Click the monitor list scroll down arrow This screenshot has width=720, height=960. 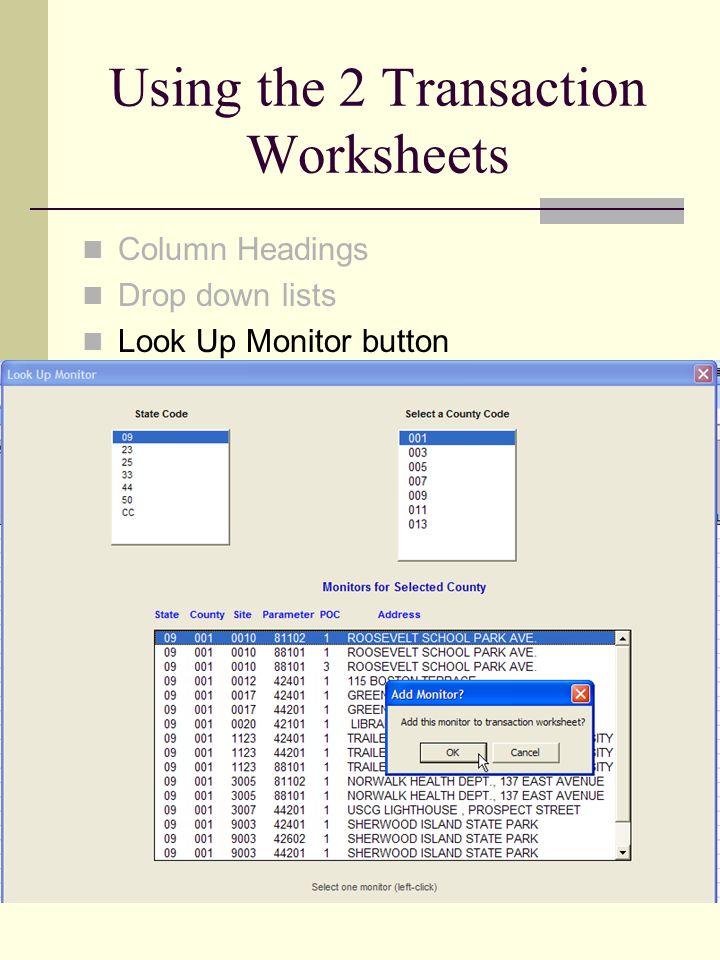[x=622, y=852]
